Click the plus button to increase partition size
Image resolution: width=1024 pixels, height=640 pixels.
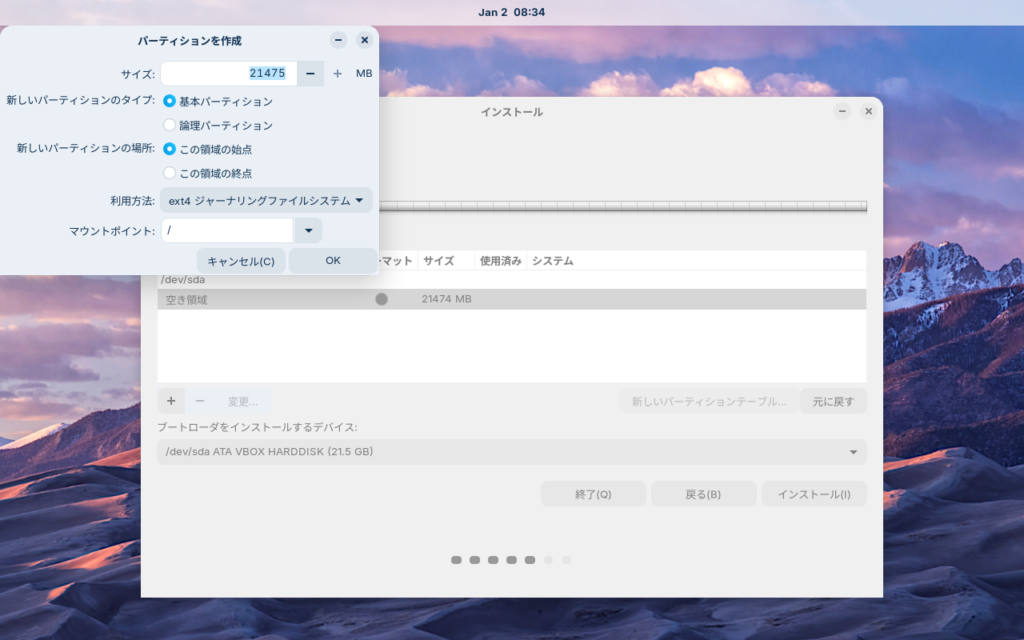click(337, 73)
